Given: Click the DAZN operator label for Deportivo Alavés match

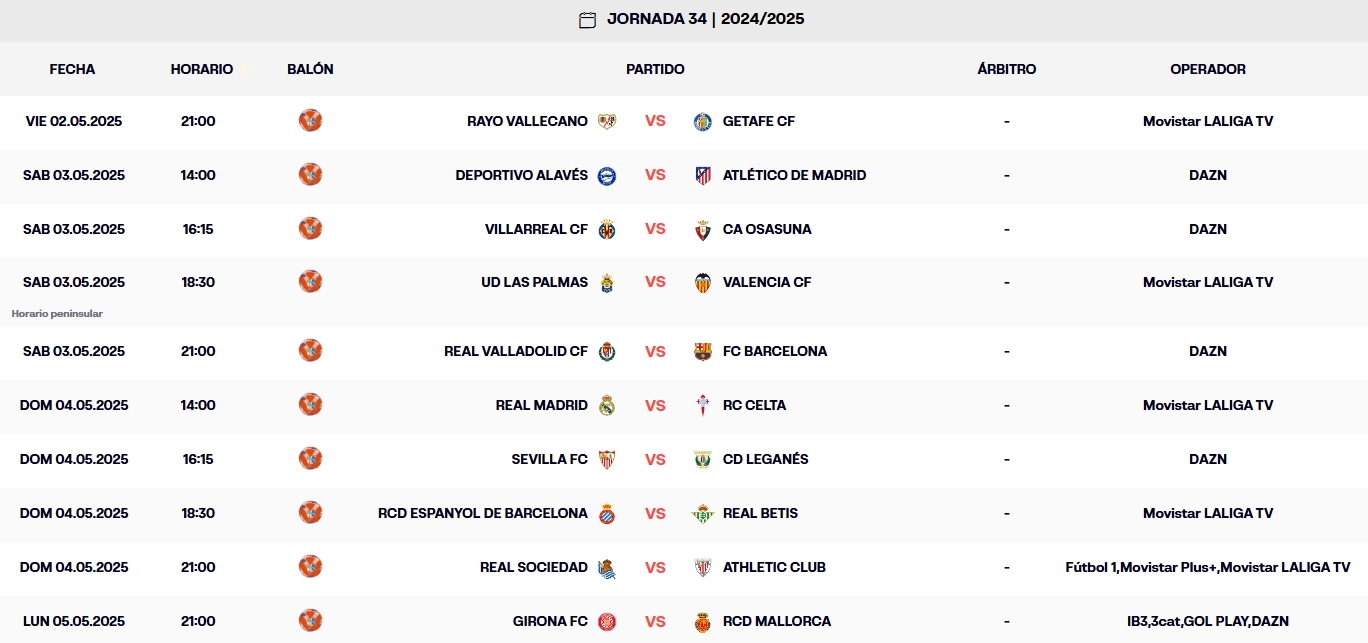Looking at the screenshot, I should coord(1208,174).
